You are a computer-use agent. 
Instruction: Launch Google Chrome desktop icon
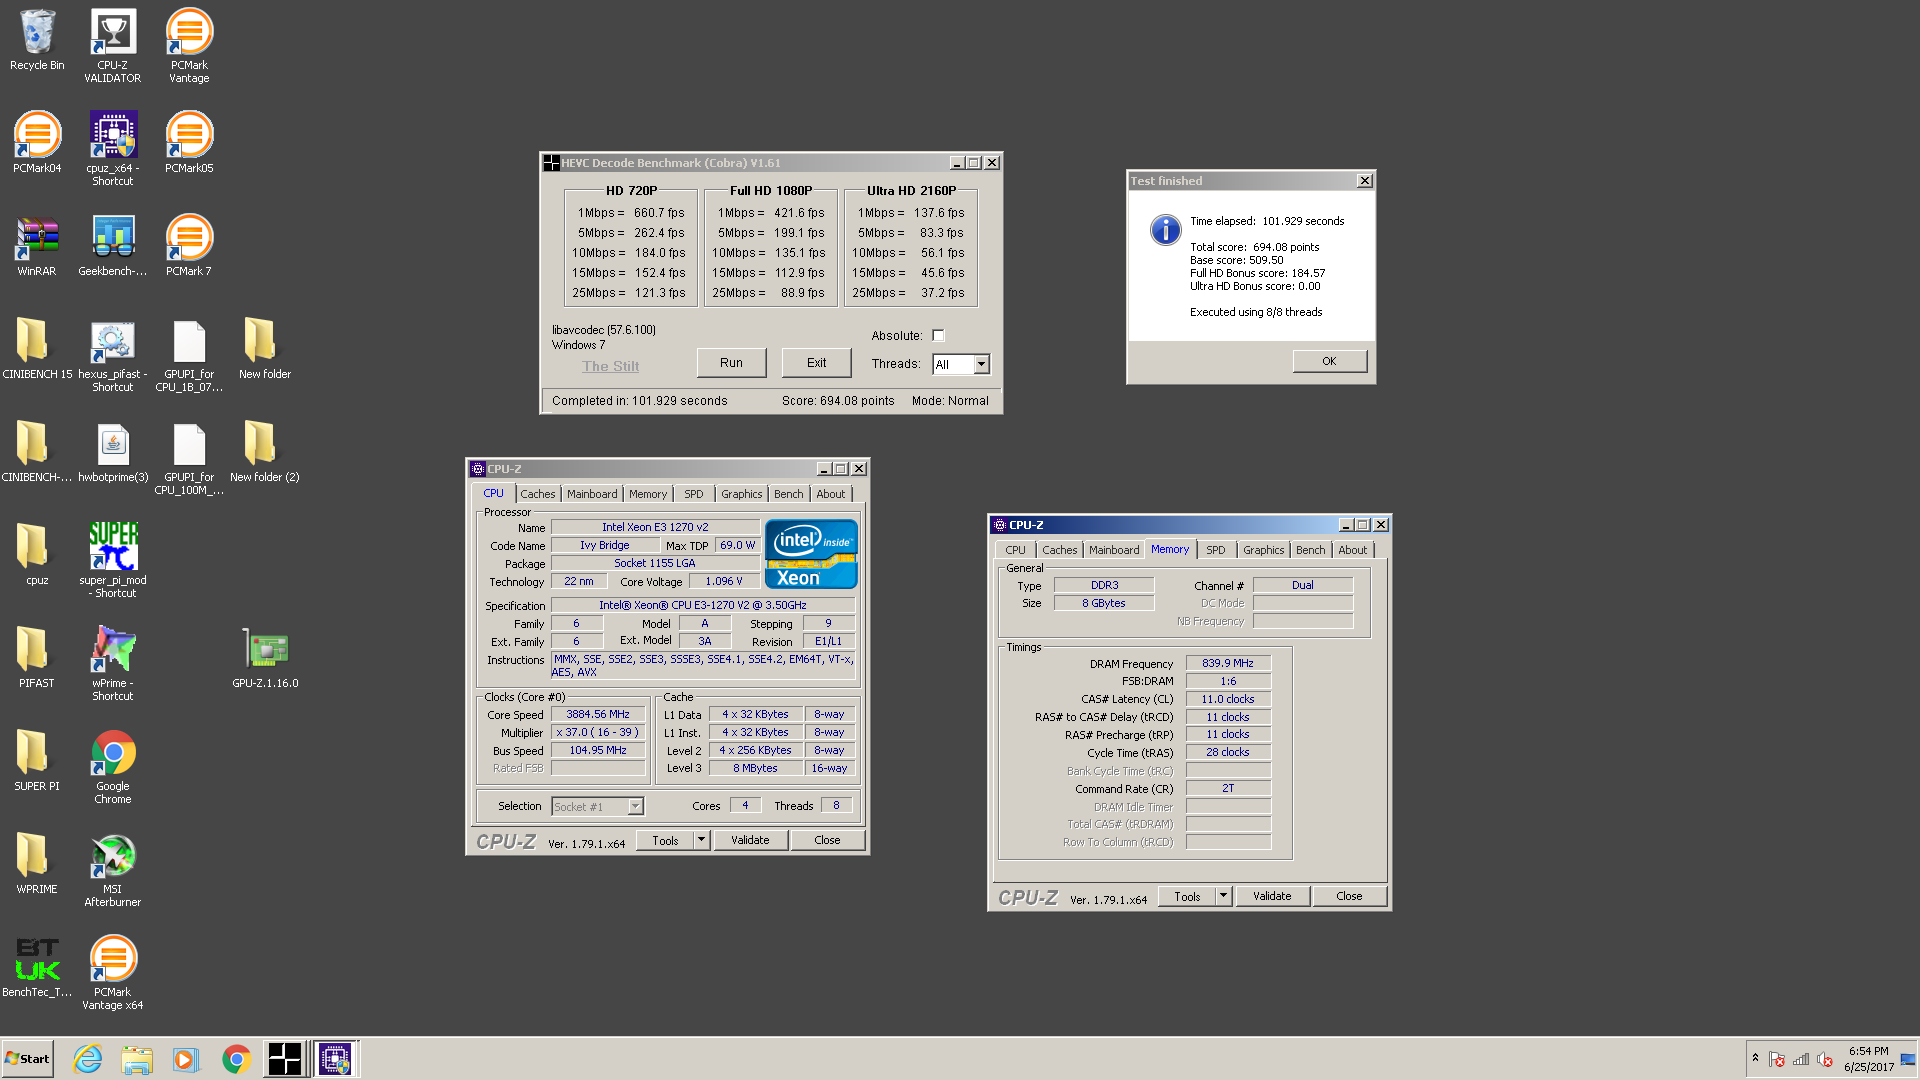(113, 766)
